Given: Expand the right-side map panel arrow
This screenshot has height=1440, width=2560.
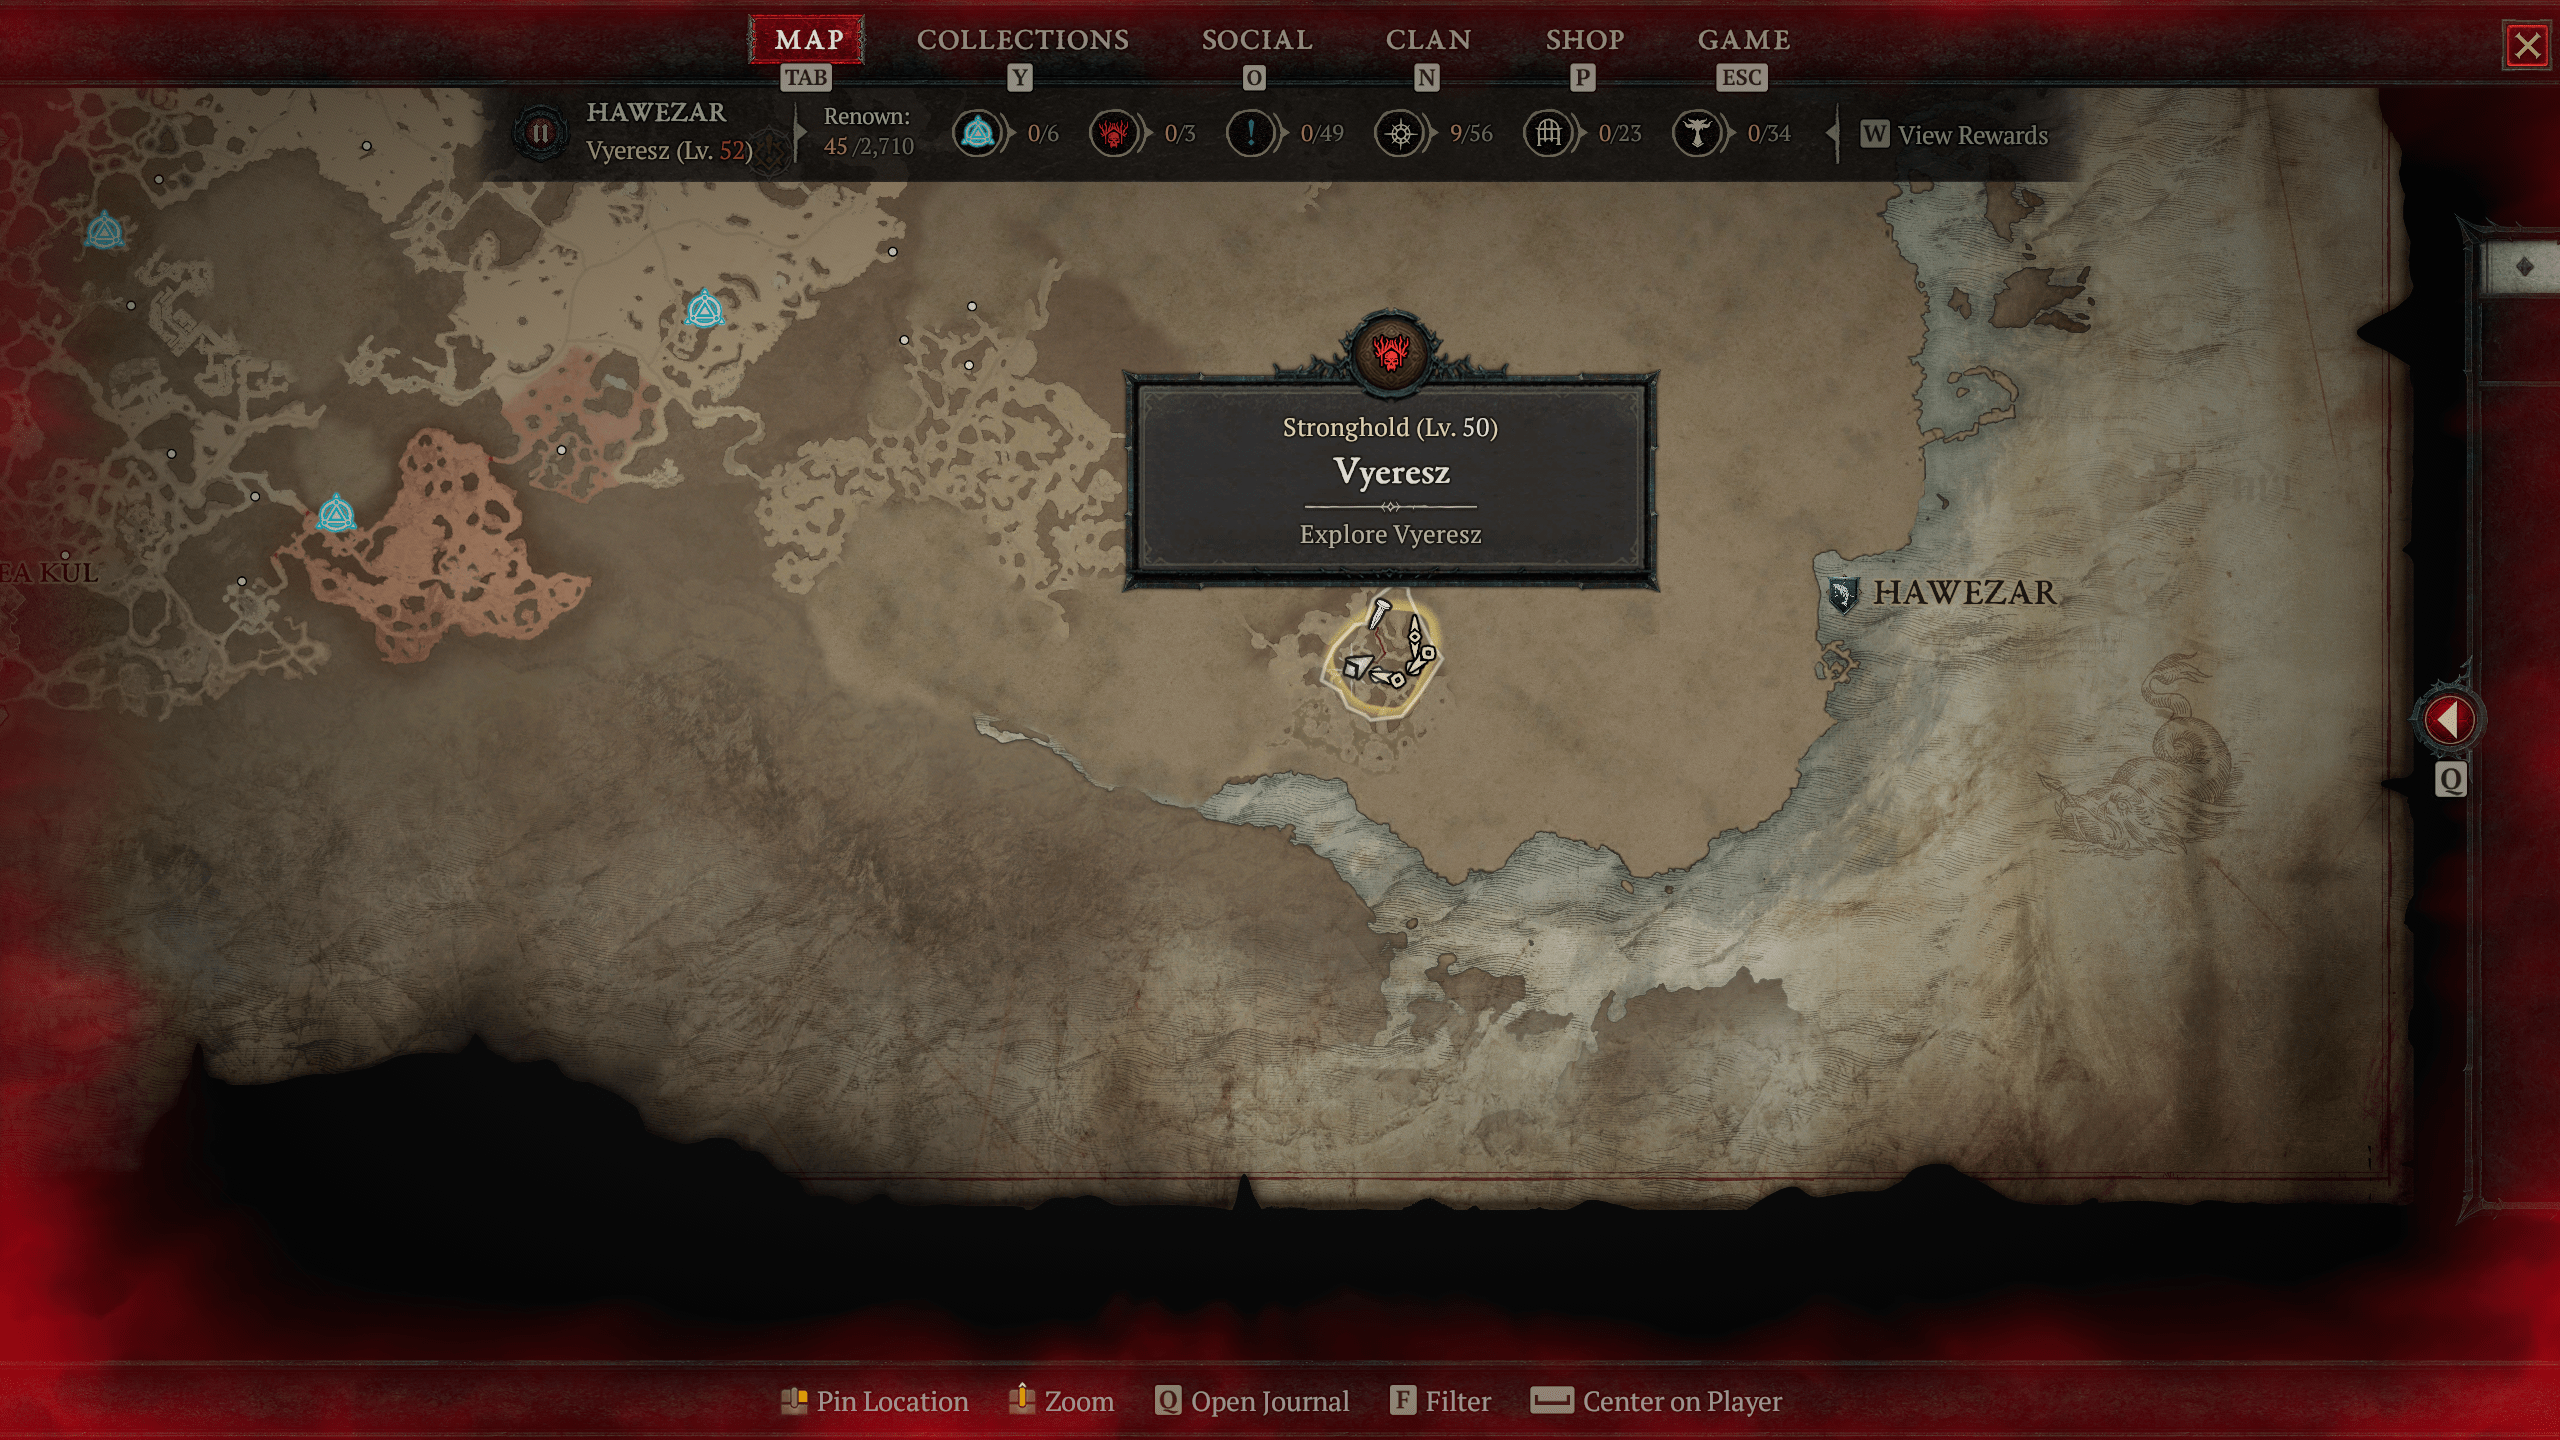Looking at the screenshot, I should click(x=2447, y=719).
